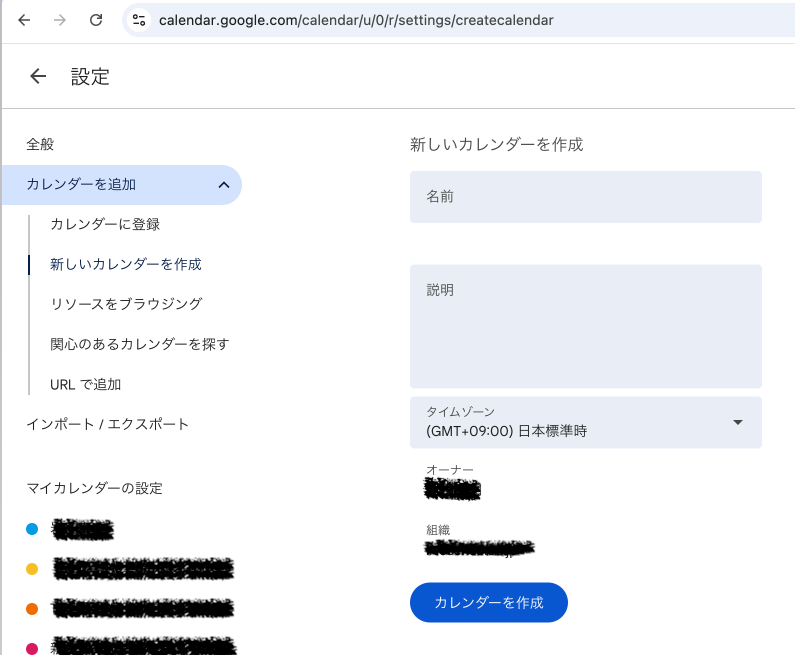Viewport: 795px width, 655px height.
Task: Click the タイムゾーン dropdown arrow
Action: [x=738, y=422]
